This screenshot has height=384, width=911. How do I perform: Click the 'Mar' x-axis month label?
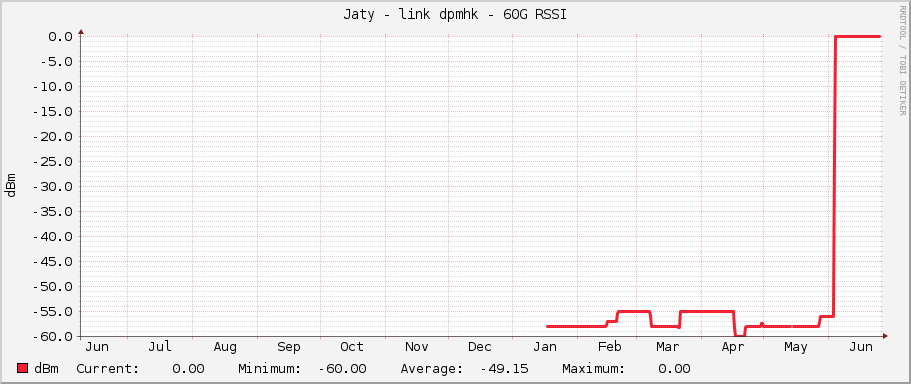668,347
